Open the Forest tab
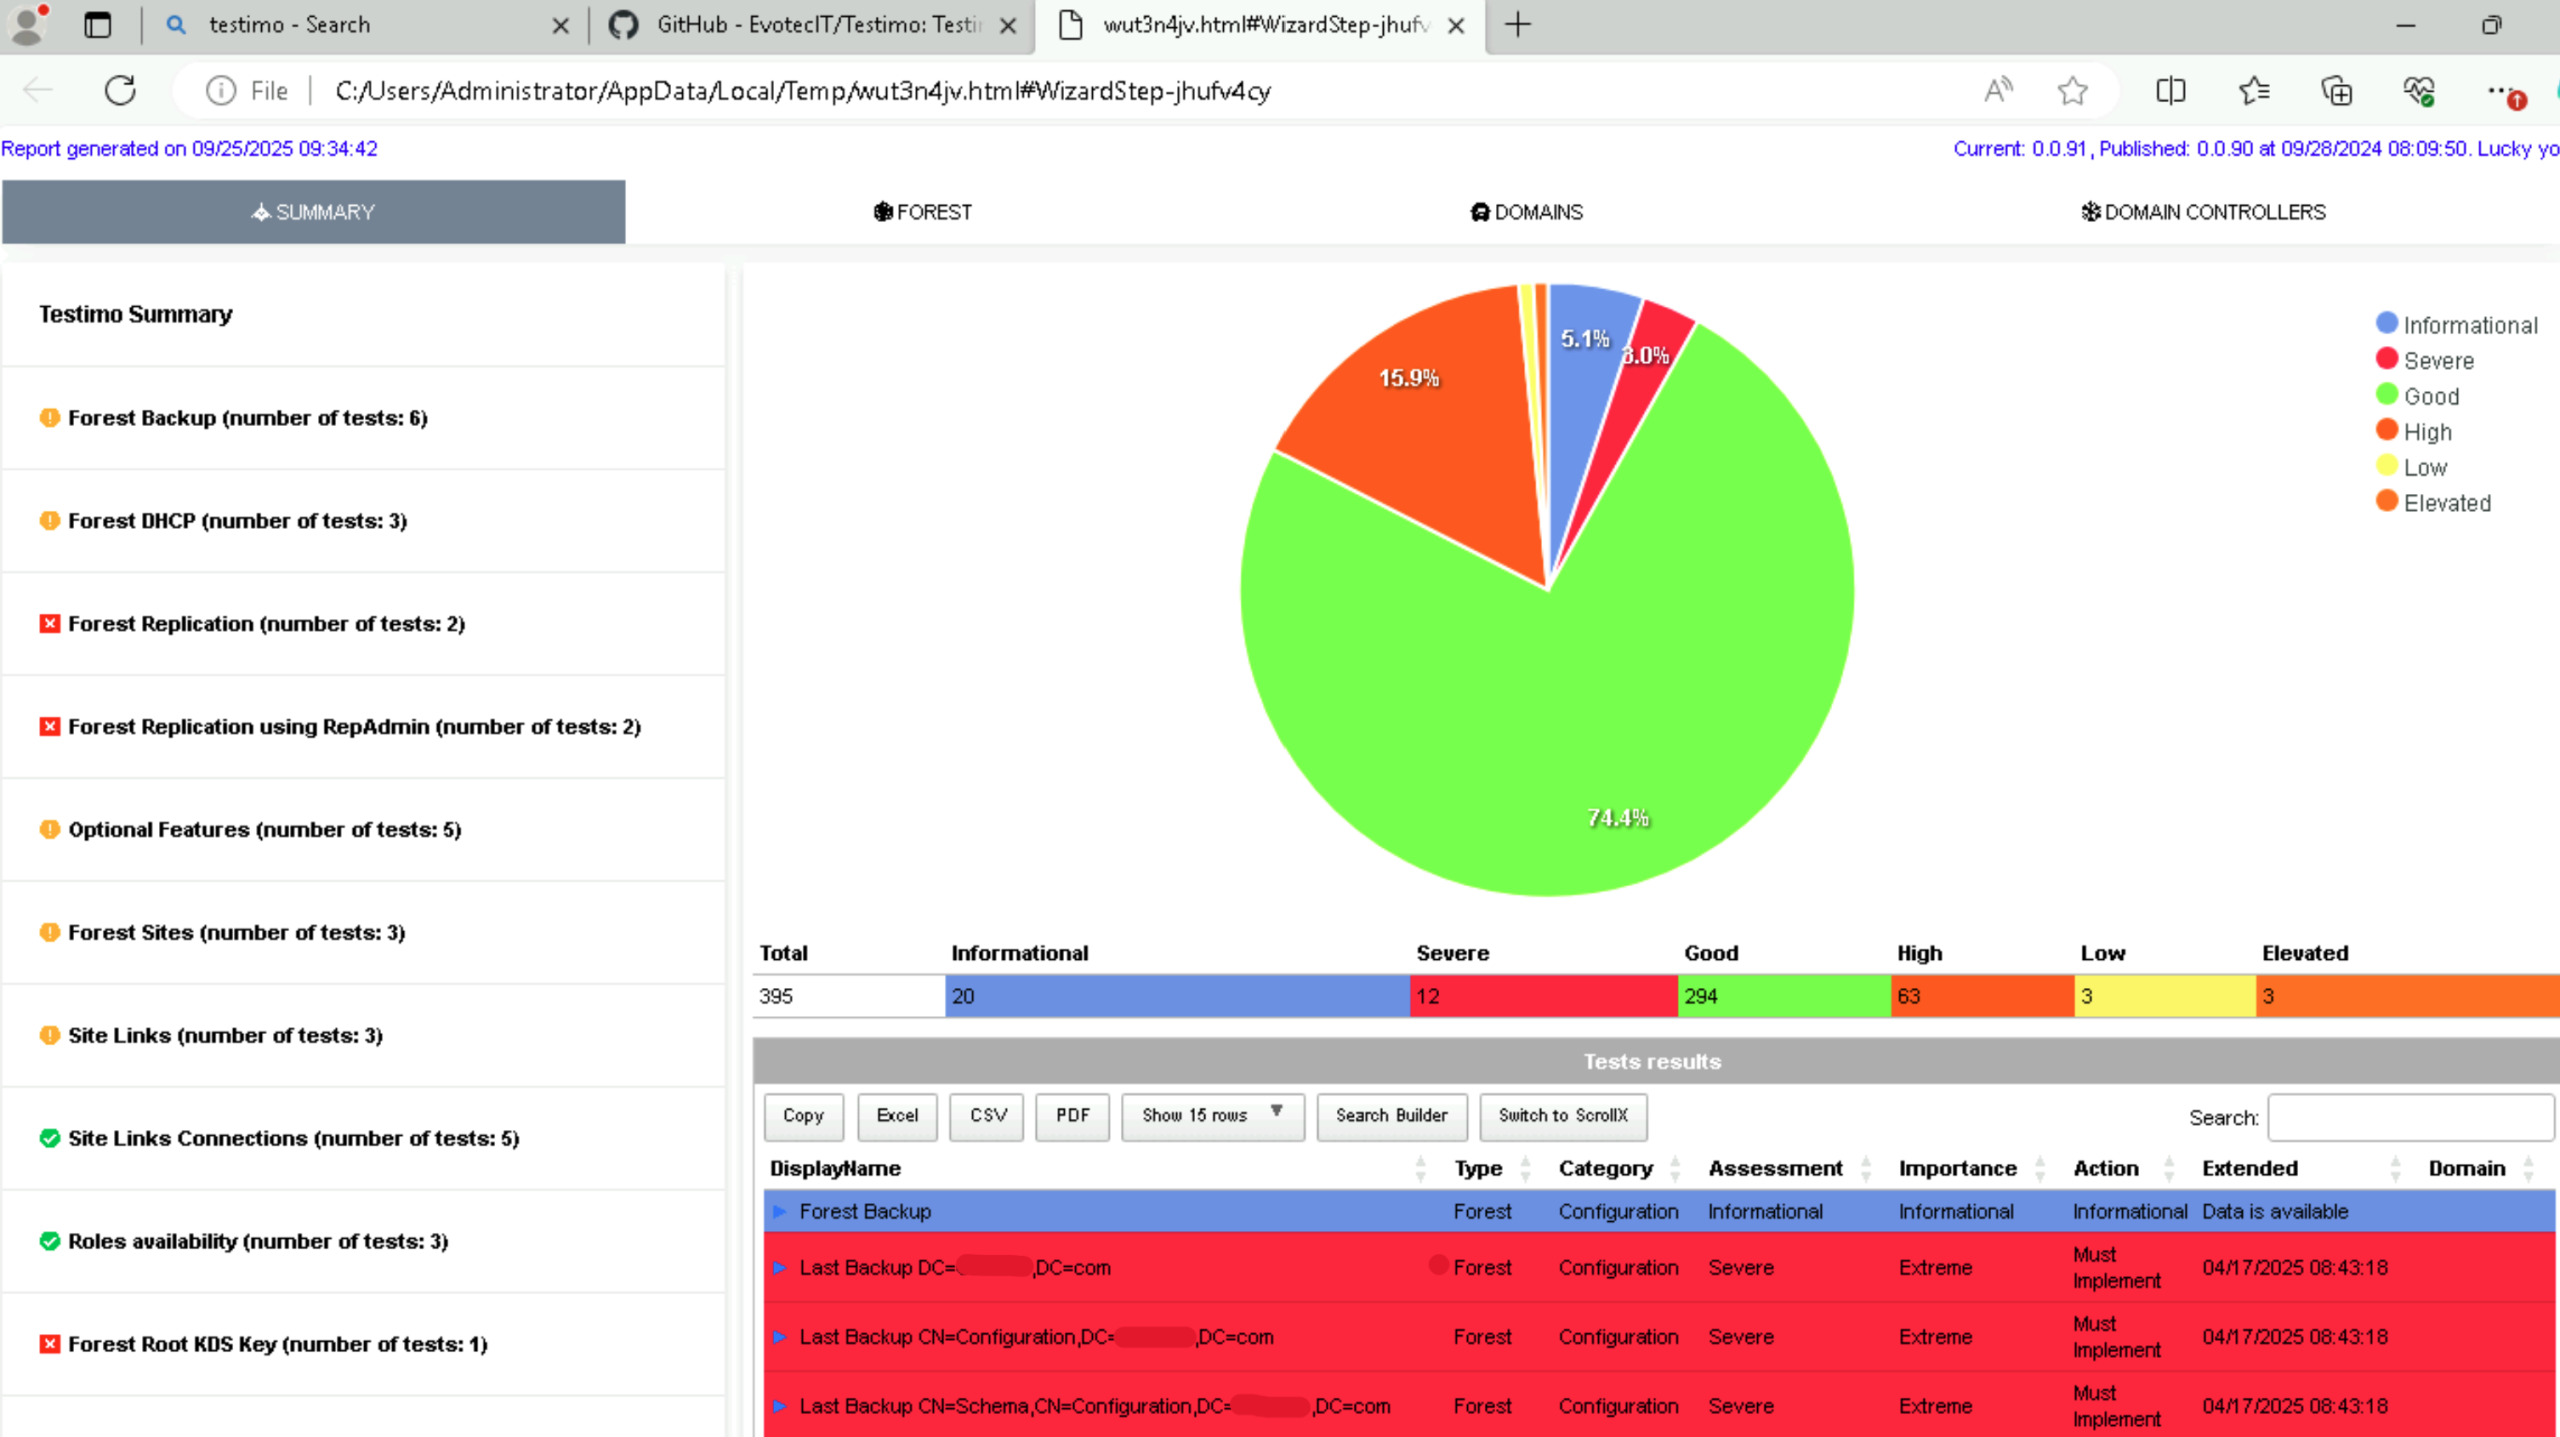The image size is (2560, 1437). 922,212
